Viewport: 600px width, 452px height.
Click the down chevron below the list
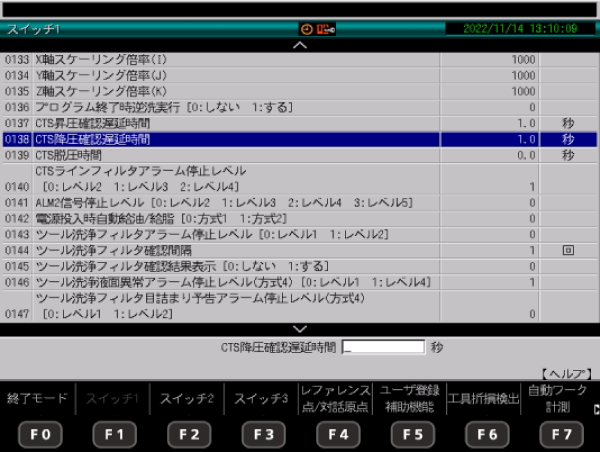(x=300, y=329)
